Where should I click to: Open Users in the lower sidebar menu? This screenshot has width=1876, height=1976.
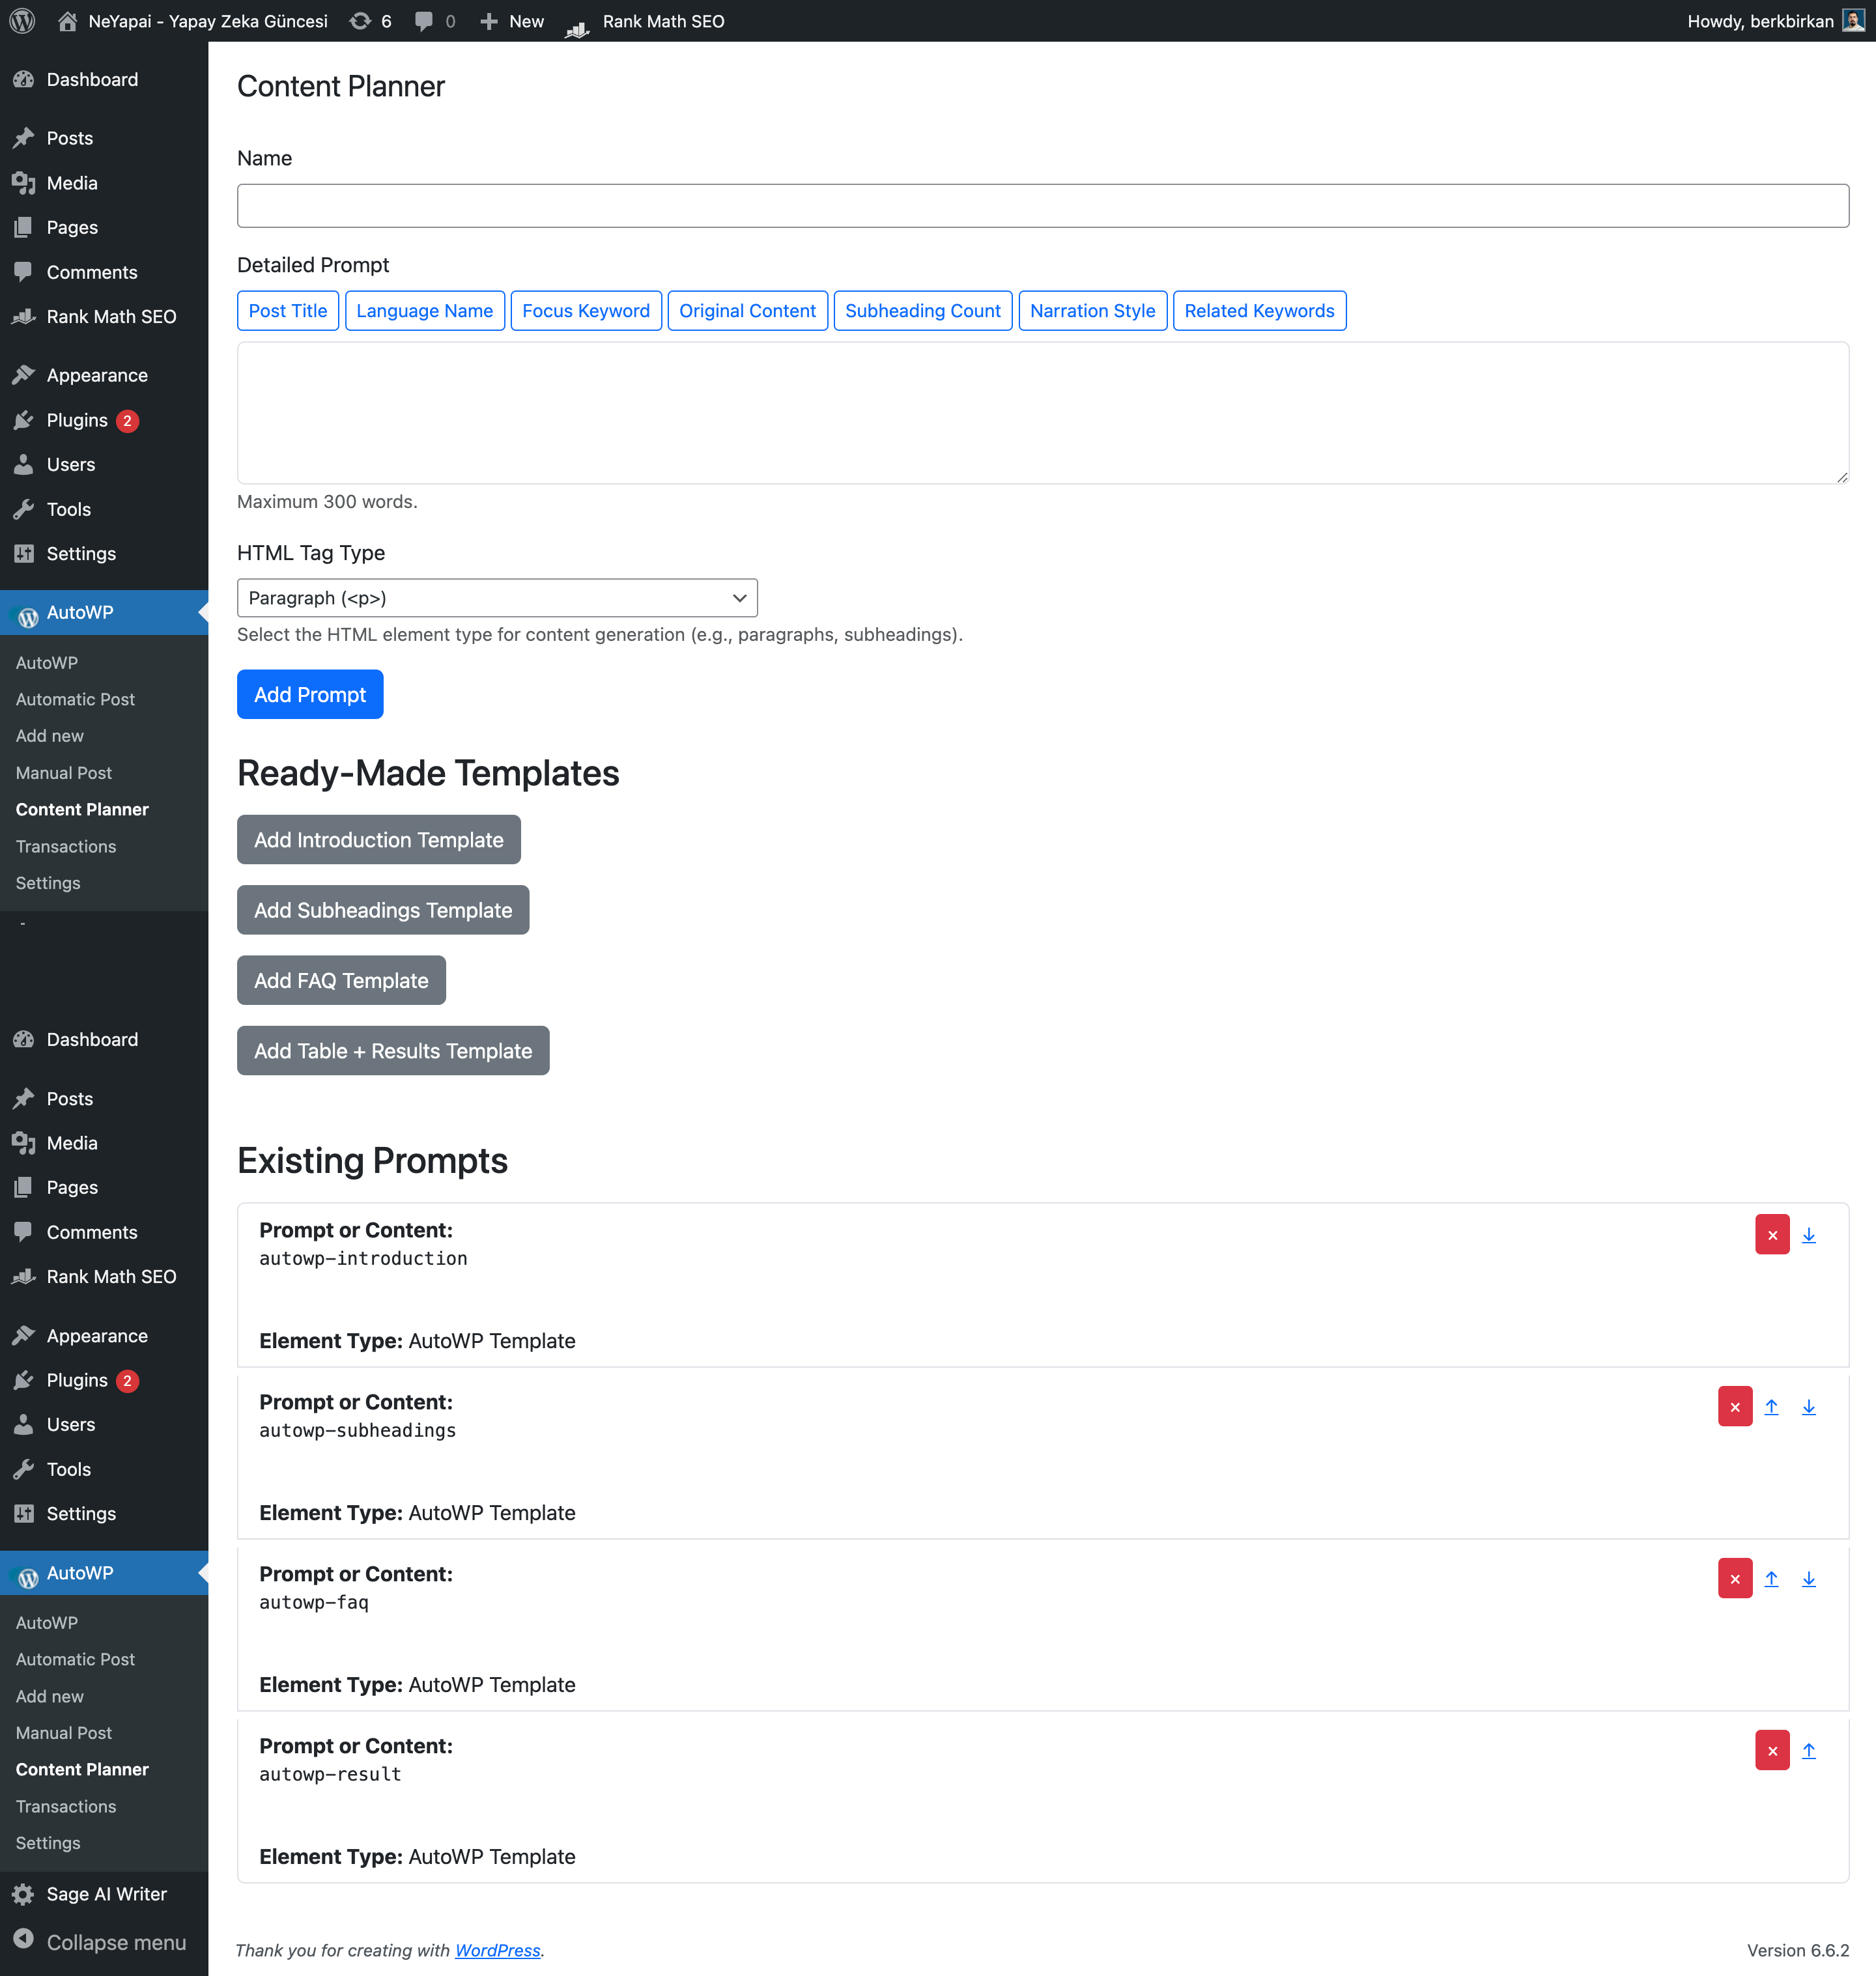point(104,1424)
